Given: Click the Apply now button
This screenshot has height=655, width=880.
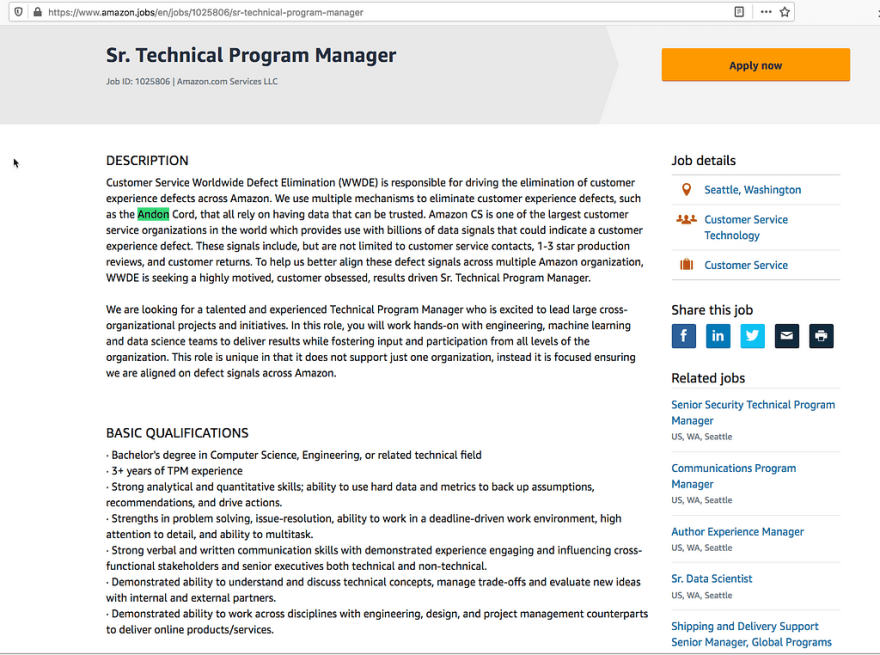Looking at the screenshot, I should point(755,65).
